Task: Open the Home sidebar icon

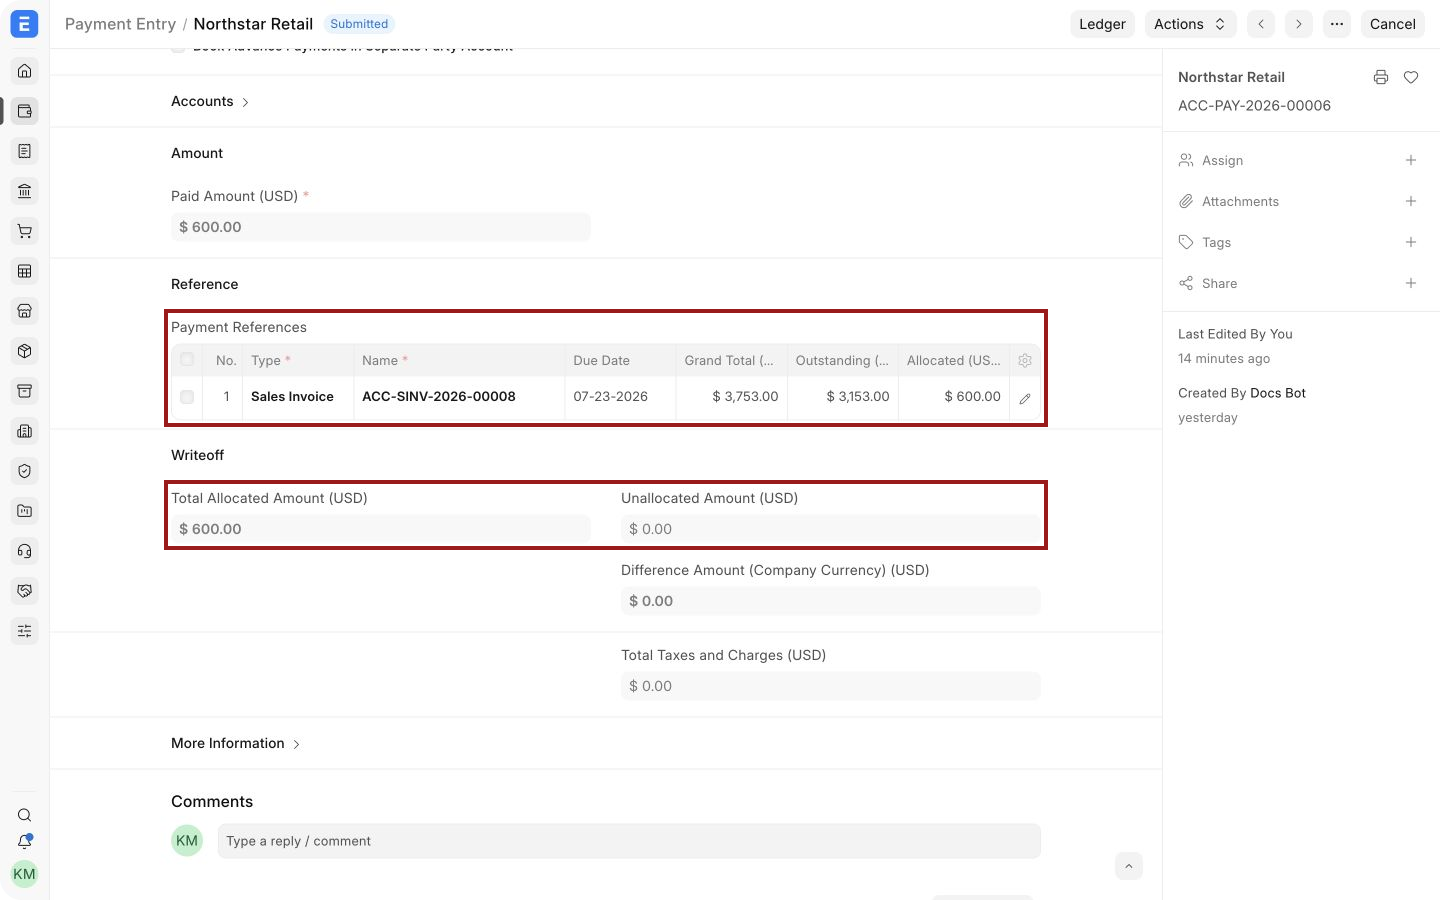Action: point(25,71)
